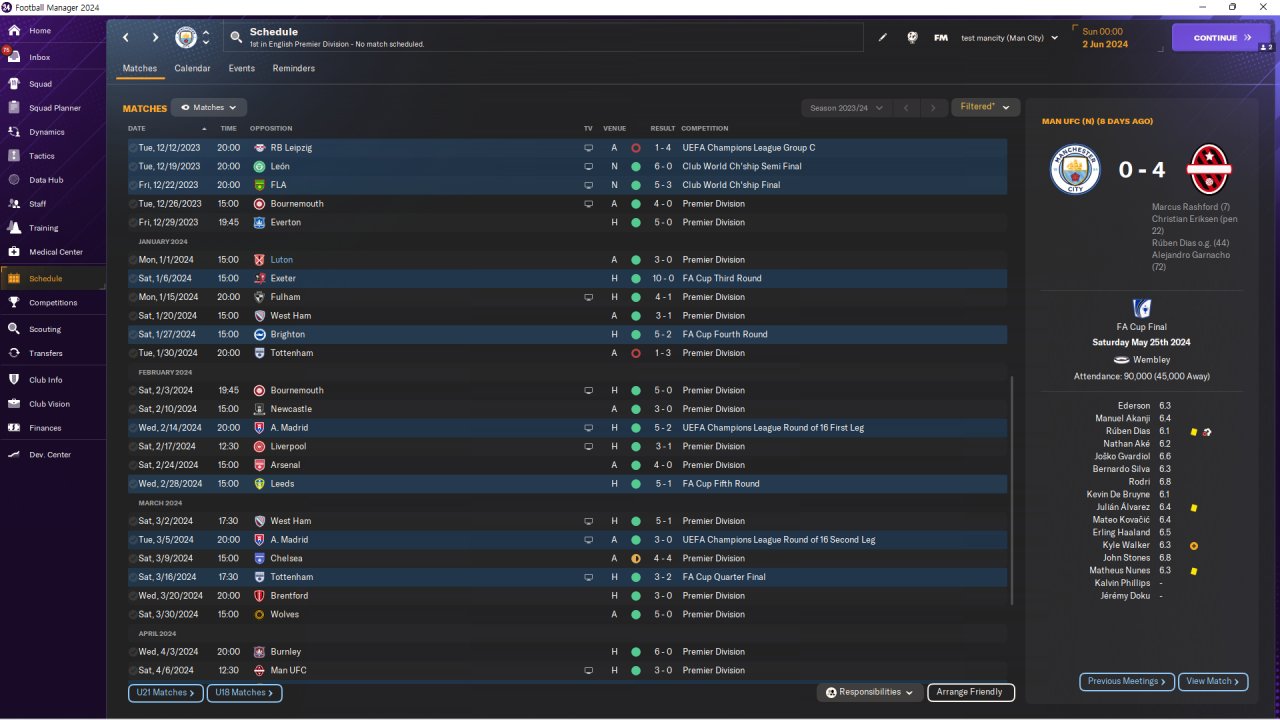Open the Scouting magnifier icon

point(14,329)
